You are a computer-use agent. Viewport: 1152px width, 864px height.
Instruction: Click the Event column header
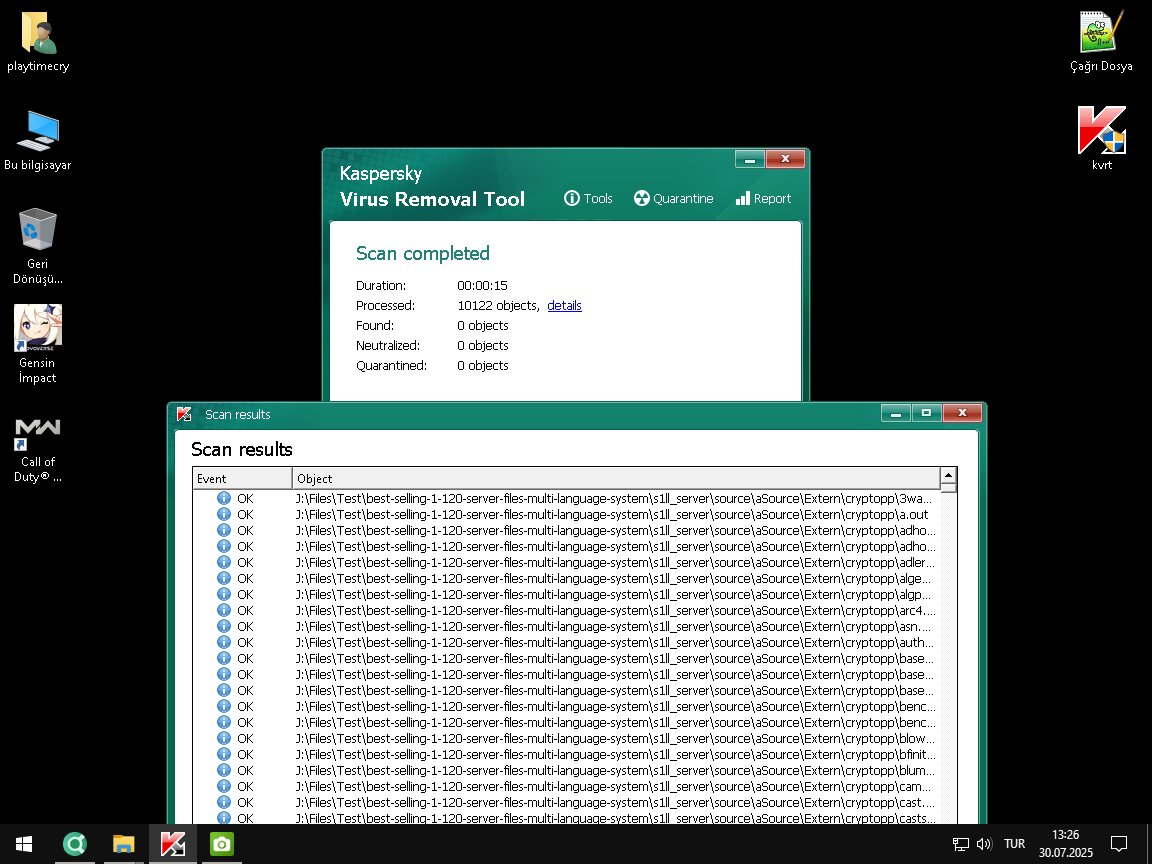point(242,478)
